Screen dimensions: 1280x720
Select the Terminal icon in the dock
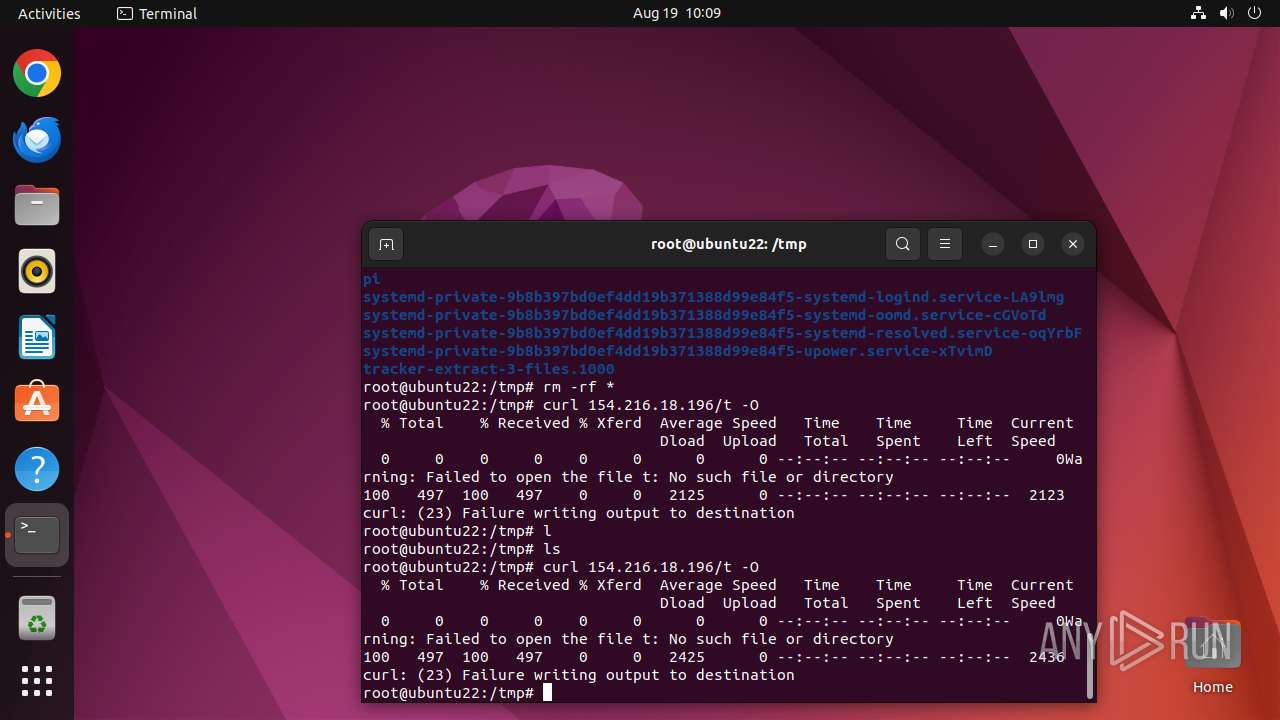pos(37,535)
